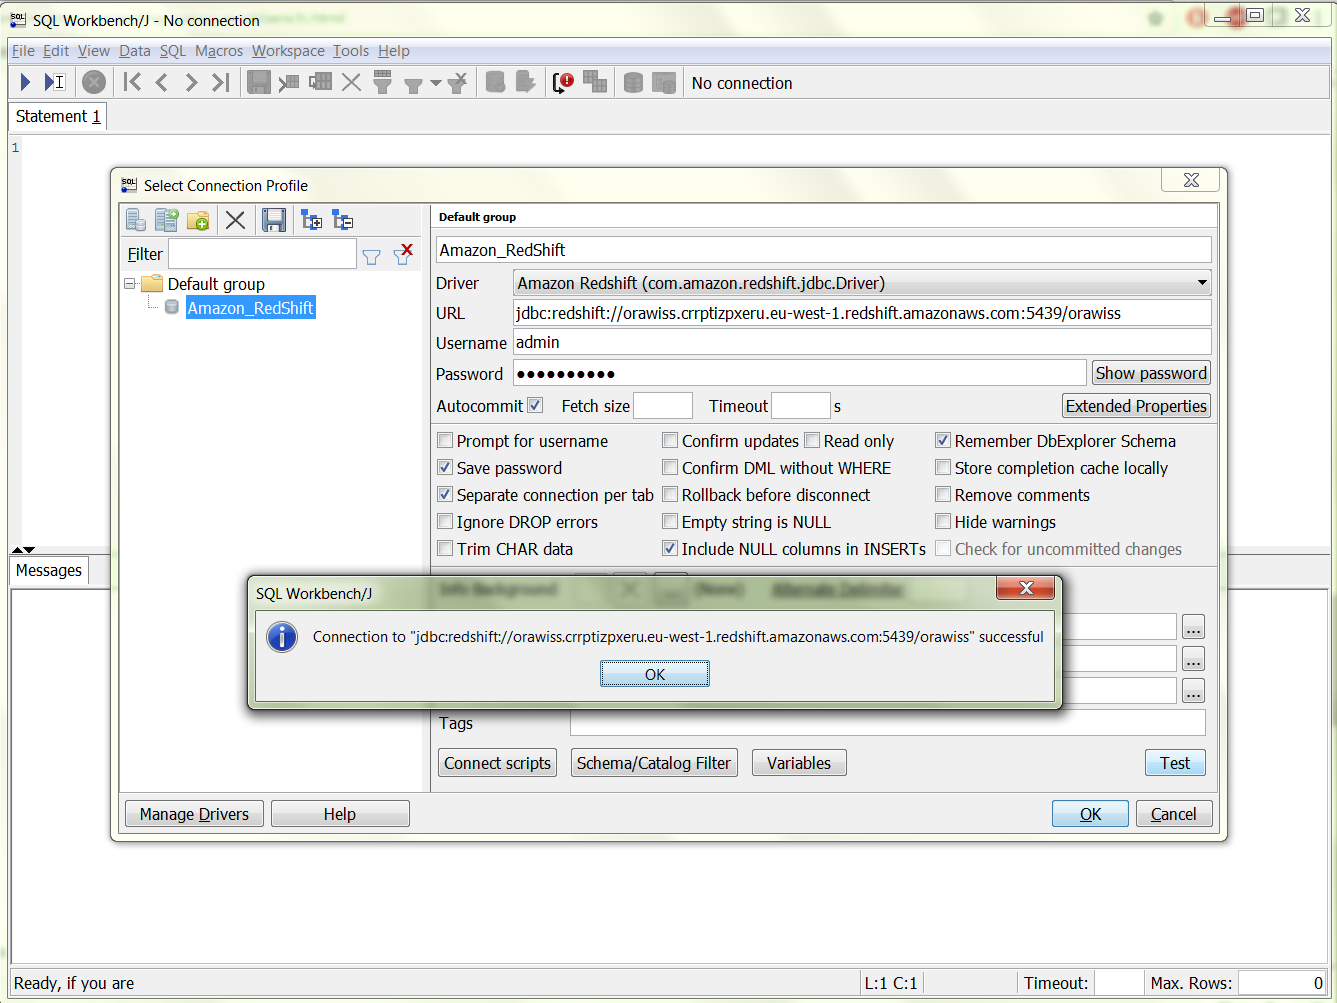Screen dimensions: 1337x1003
Task: Click the Execute SQL play icon
Action: pyautogui.click(x=26, y=82)
